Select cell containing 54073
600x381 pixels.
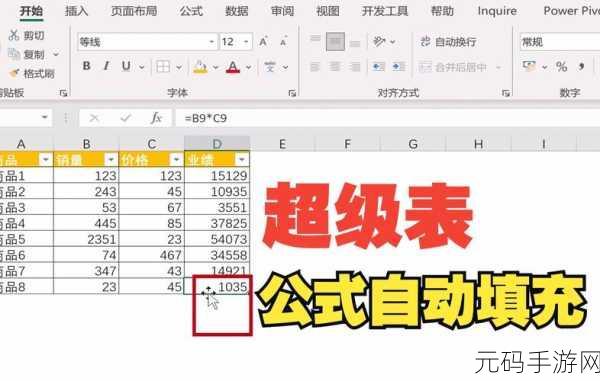[x=217, y=239]
